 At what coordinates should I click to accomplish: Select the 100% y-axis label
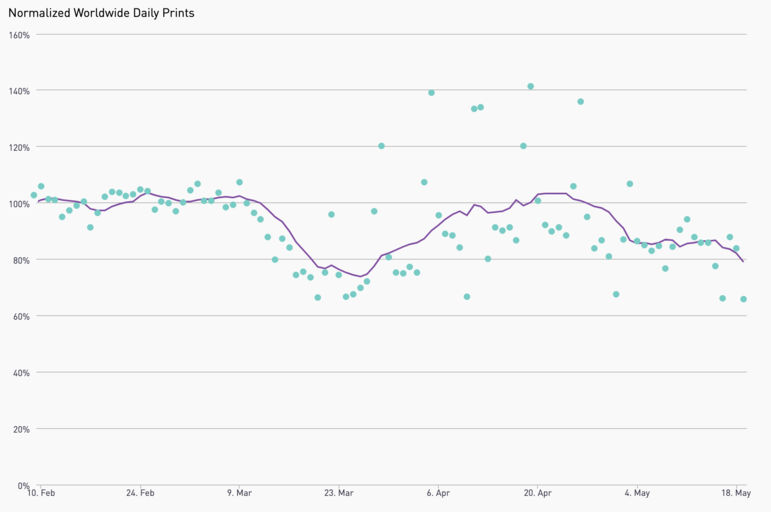tap(19, 204)
